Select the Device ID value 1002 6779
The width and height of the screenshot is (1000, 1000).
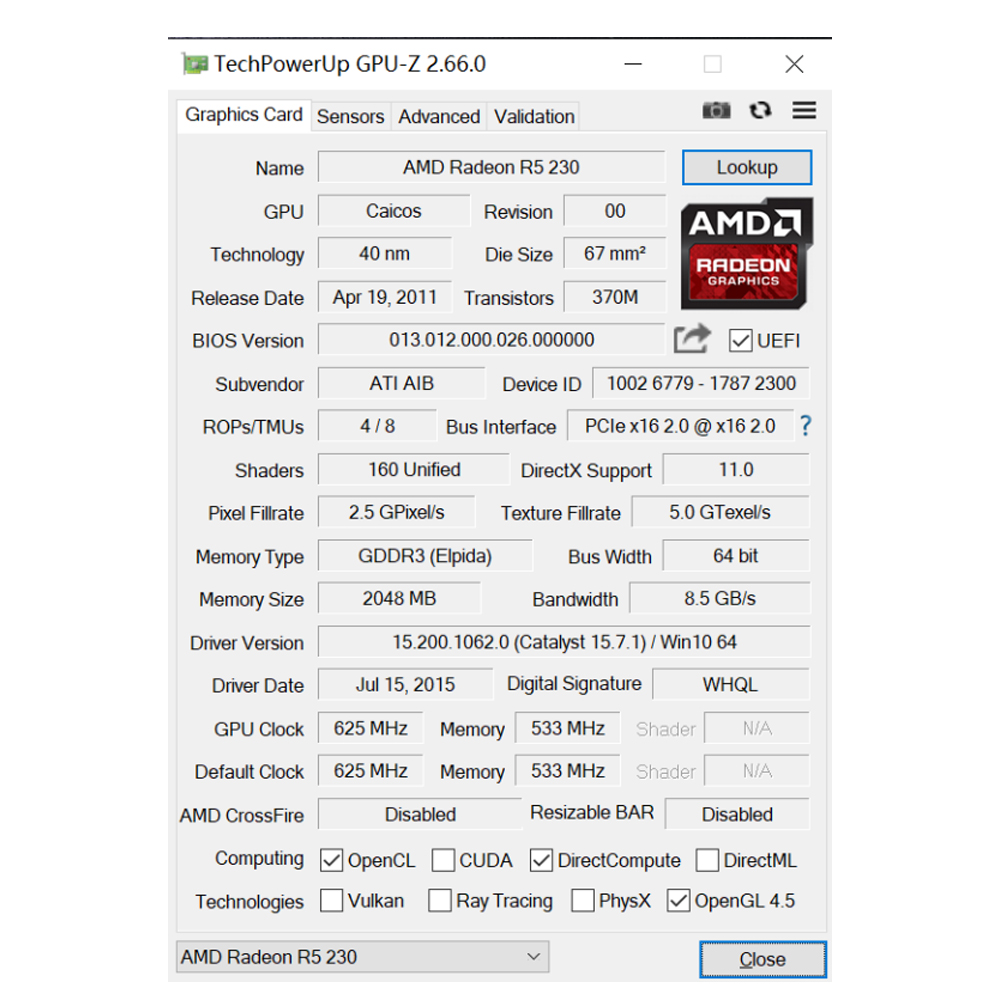[x=701, y=383]
